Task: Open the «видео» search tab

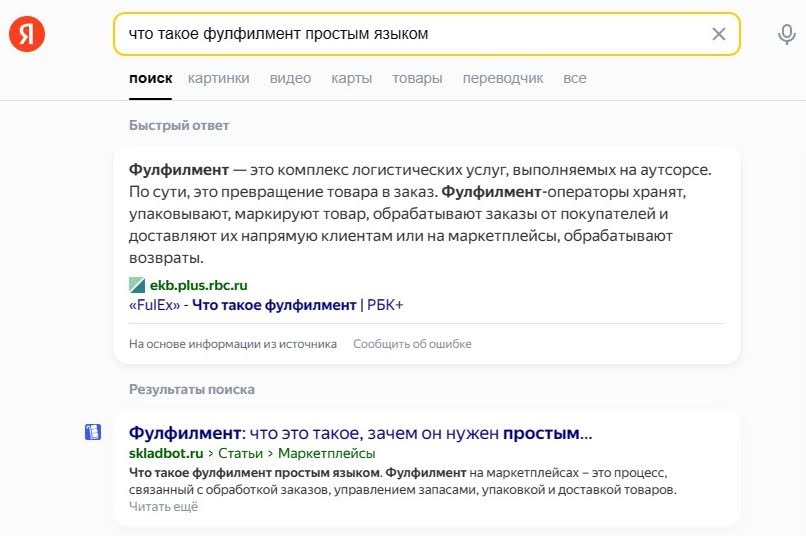Action: click(290, 78)
